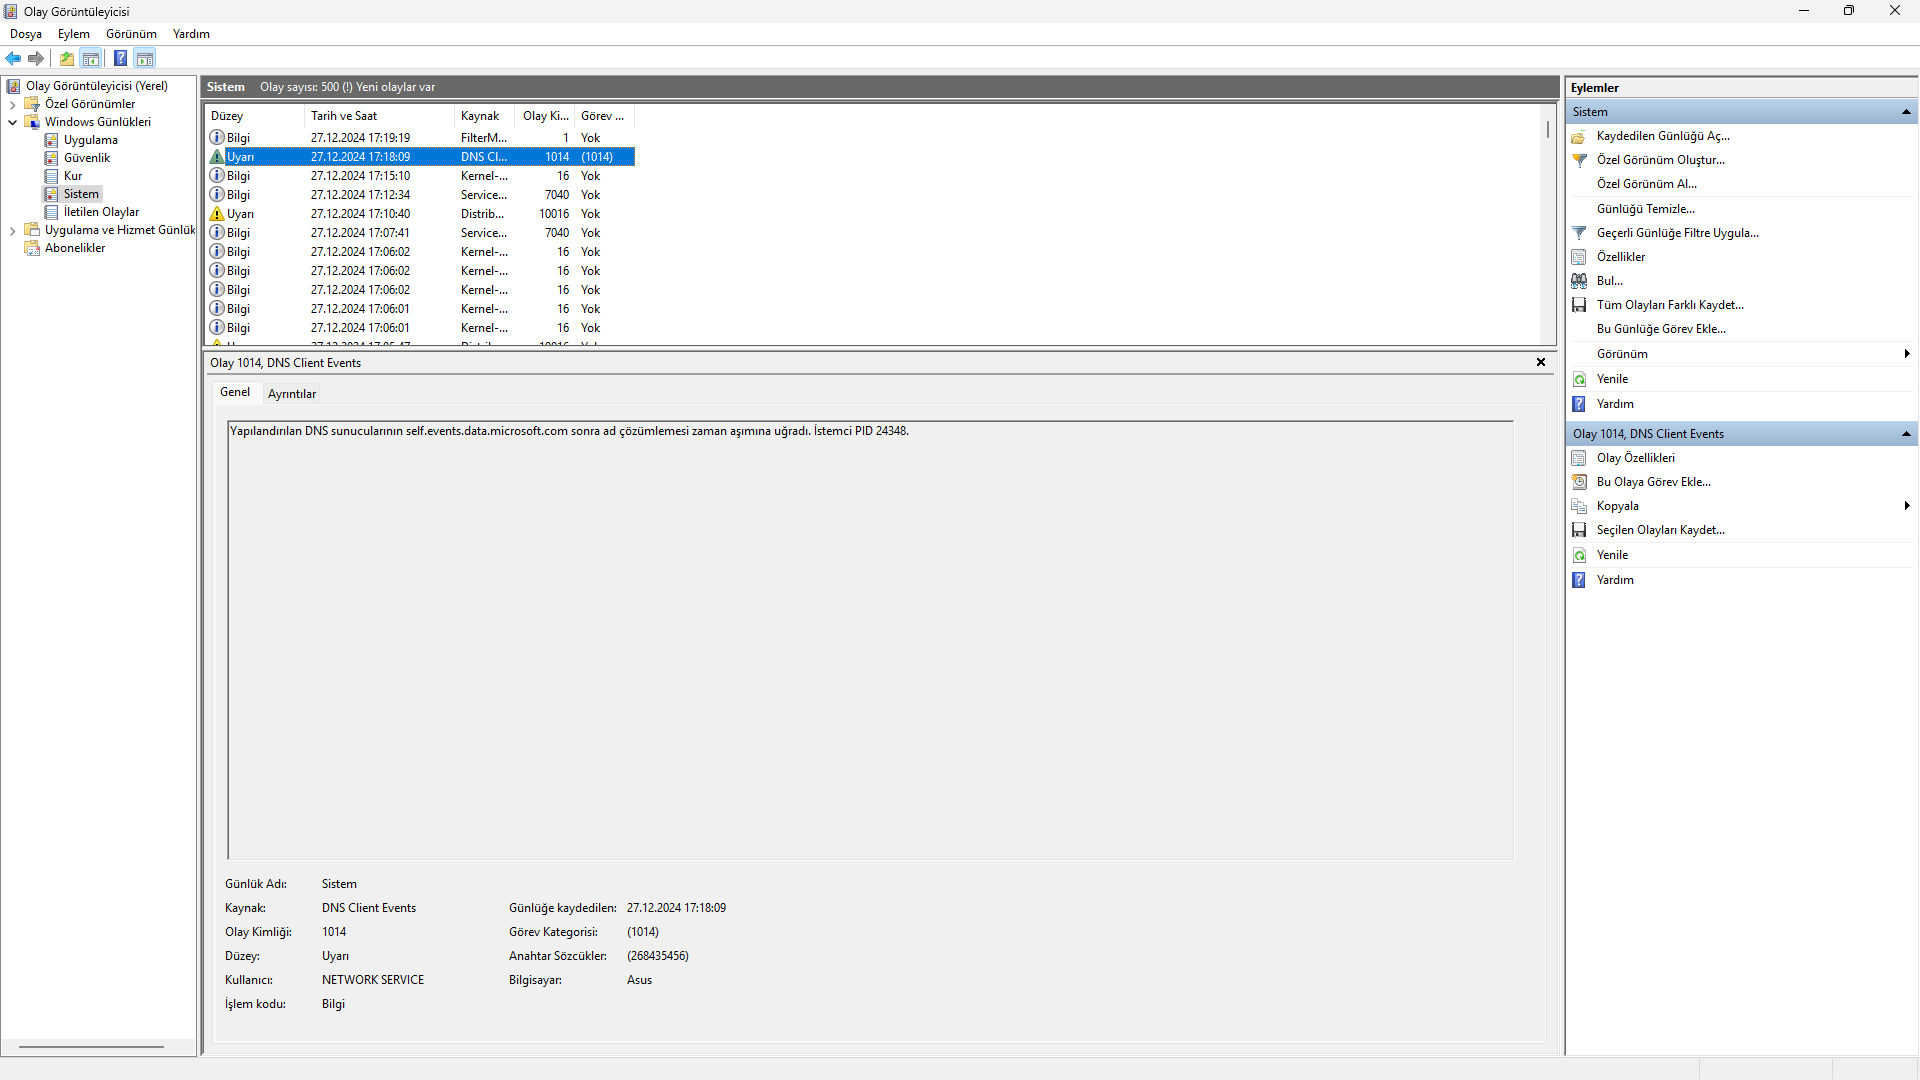Click the Yenile icon under Sistem section
This screenshot has width=1920, height=1080.
pyautogui.click(x=1579, y=379)
